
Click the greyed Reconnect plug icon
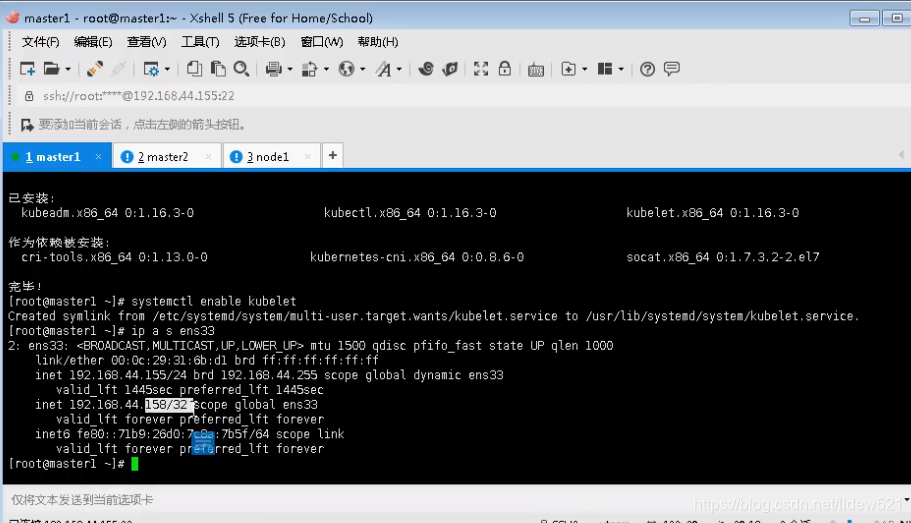(119, 69)
